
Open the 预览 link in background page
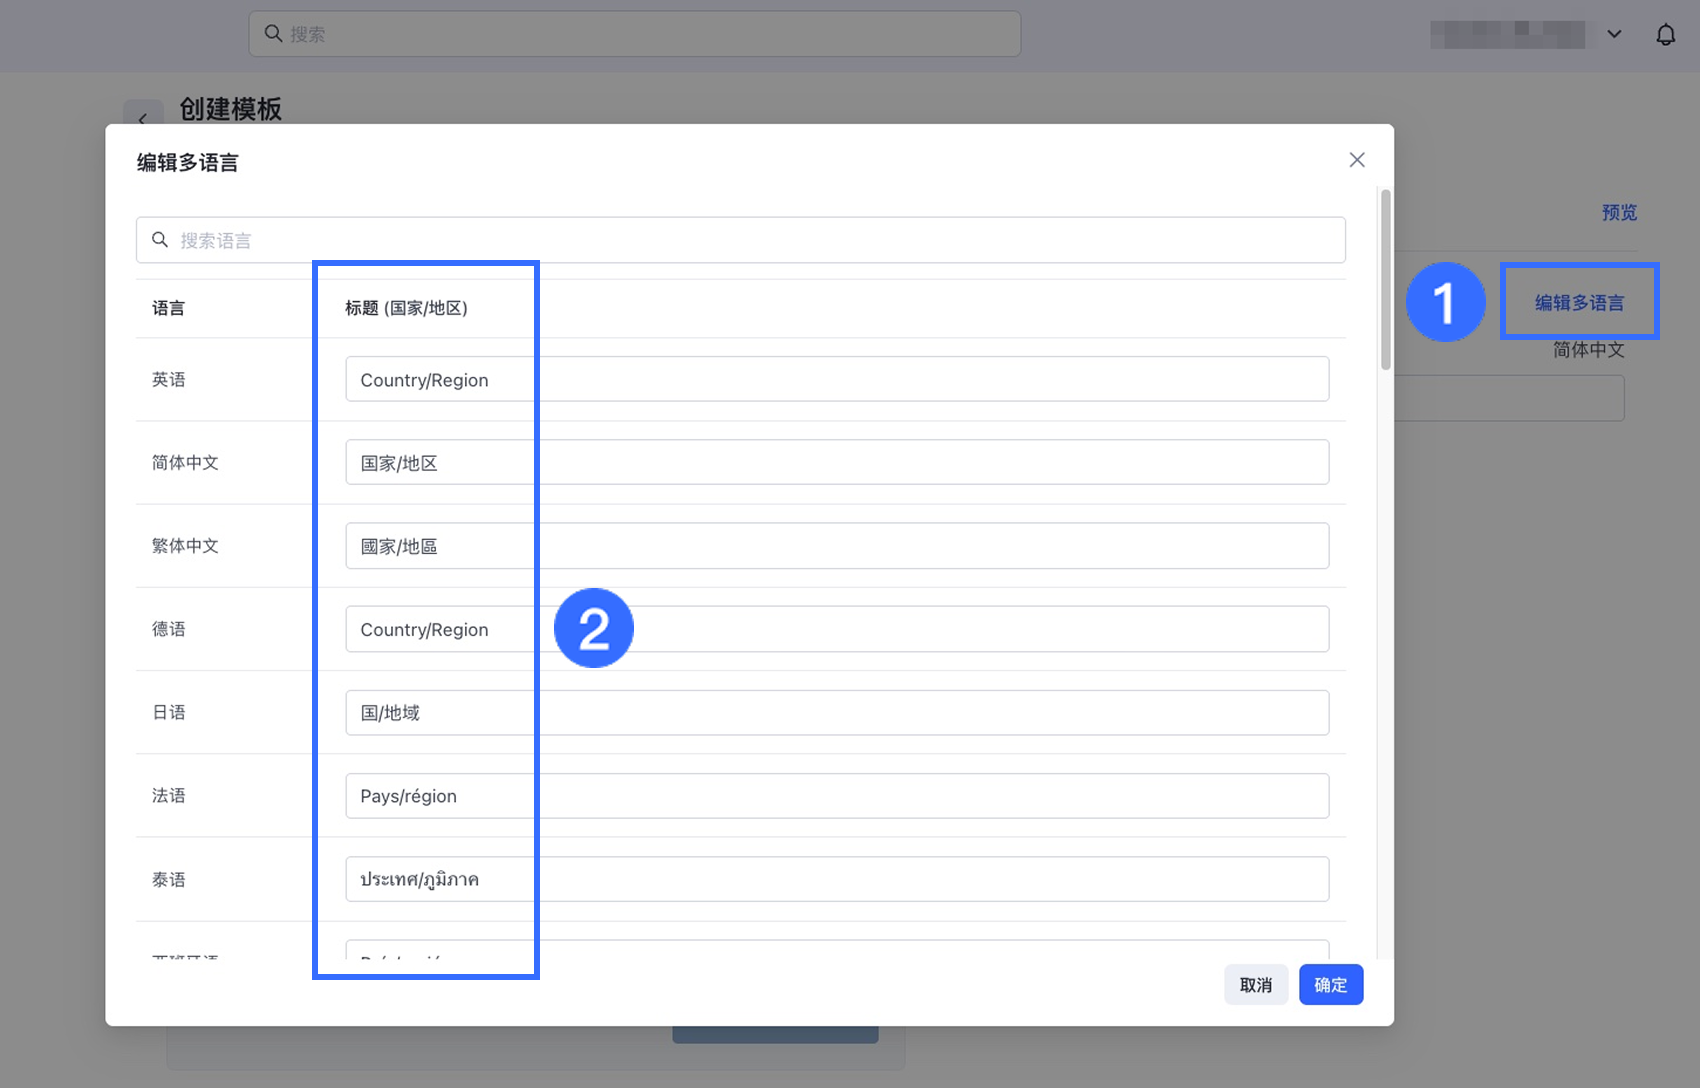(x=1619, y=212)
